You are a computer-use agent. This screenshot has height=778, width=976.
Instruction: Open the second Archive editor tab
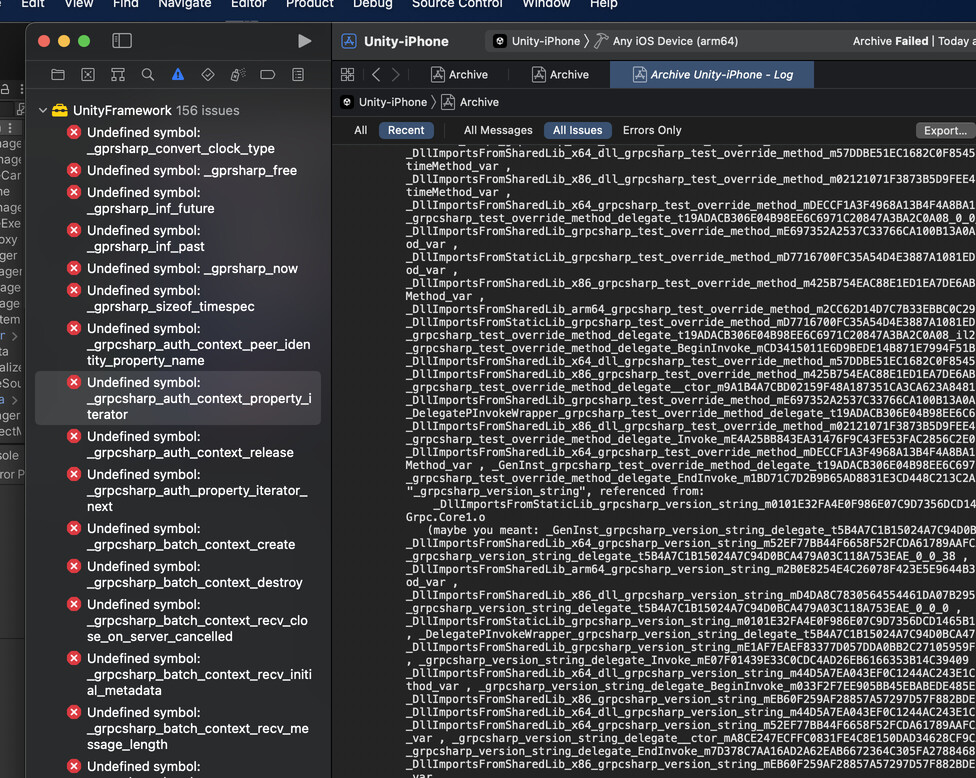560,75
